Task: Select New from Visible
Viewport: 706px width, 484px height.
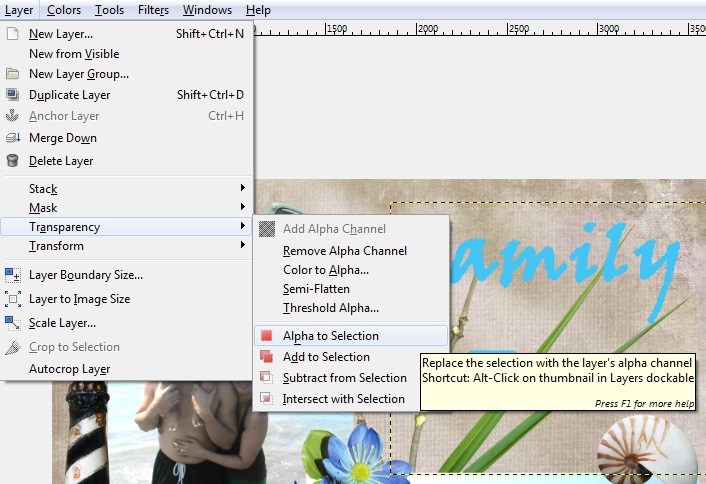Action: (x=126, y=54)
